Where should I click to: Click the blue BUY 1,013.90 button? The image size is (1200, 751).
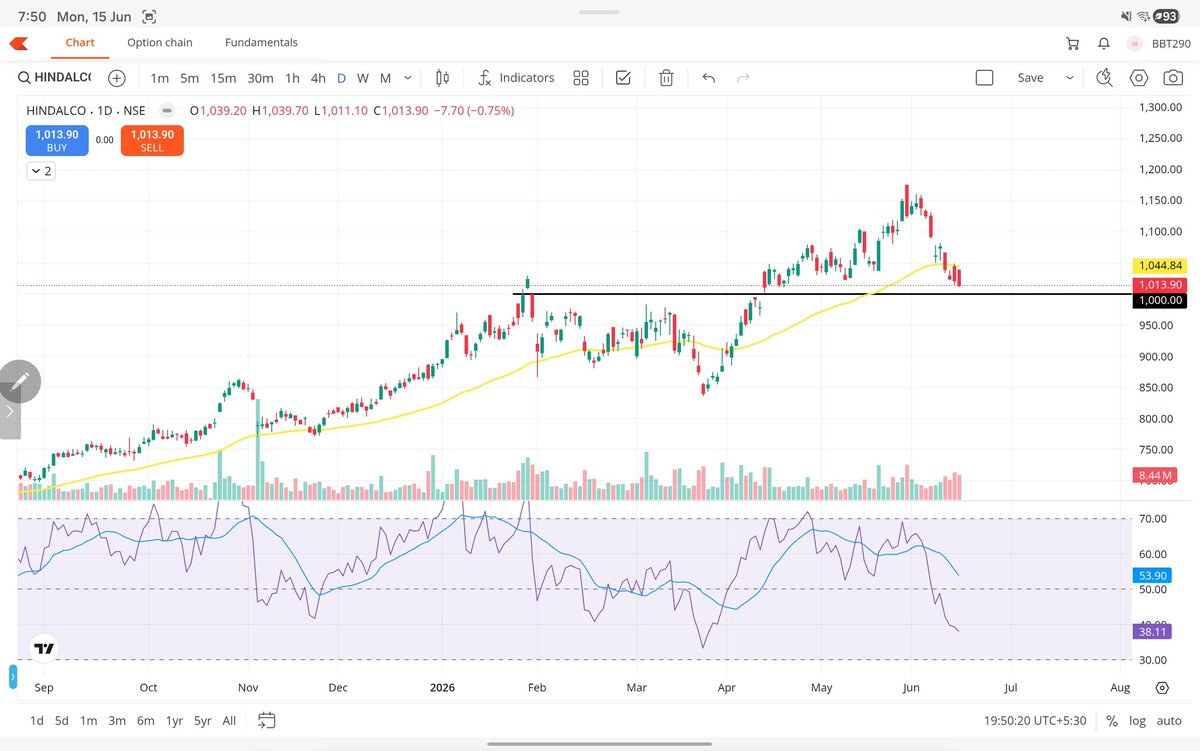(x=56, y=141)
